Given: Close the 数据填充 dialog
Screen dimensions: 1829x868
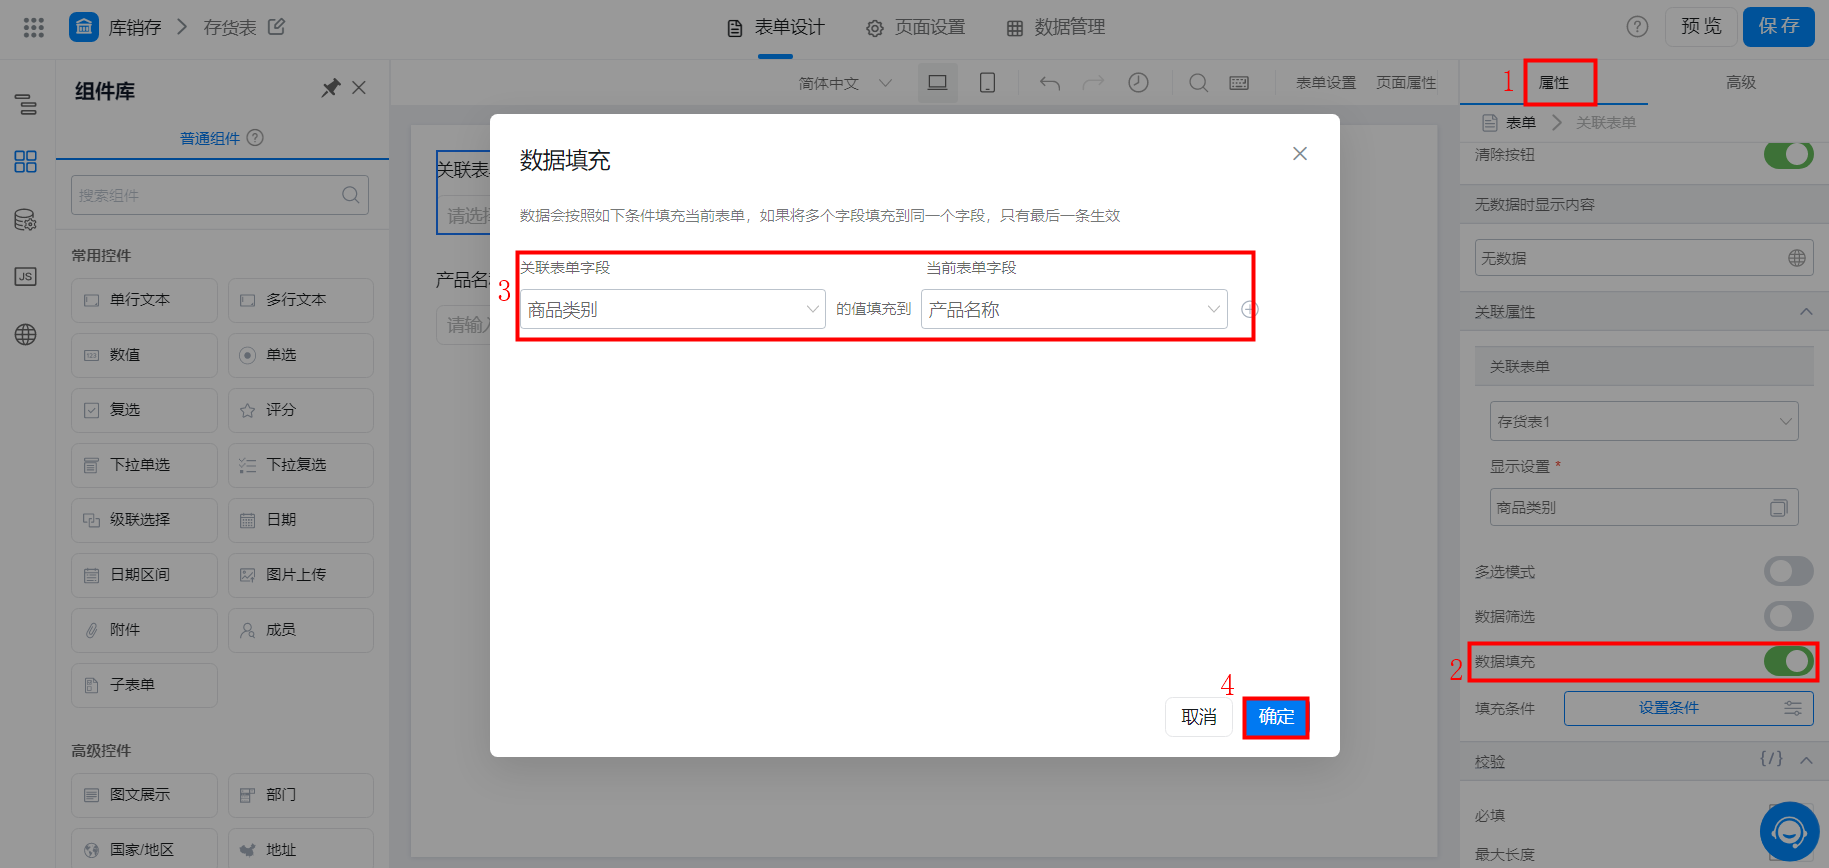Looking at the screenshot, I should [1300, 153].
